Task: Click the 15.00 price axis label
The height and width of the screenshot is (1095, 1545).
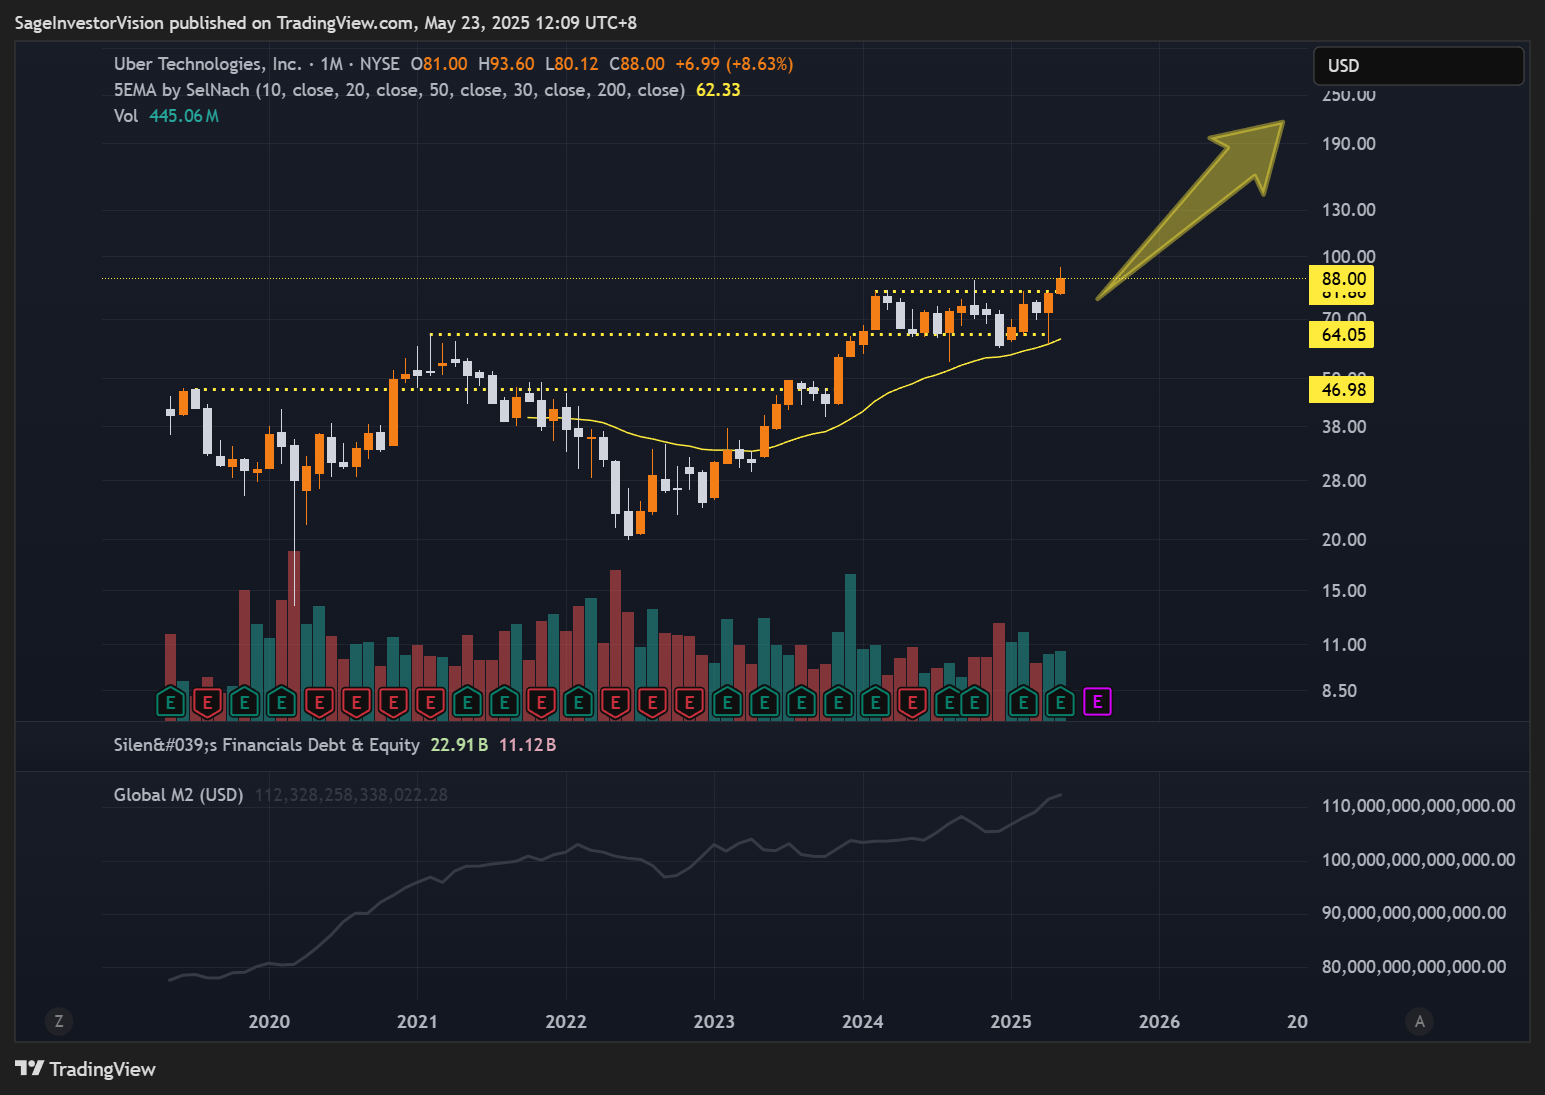Action: click(1344, 591)
